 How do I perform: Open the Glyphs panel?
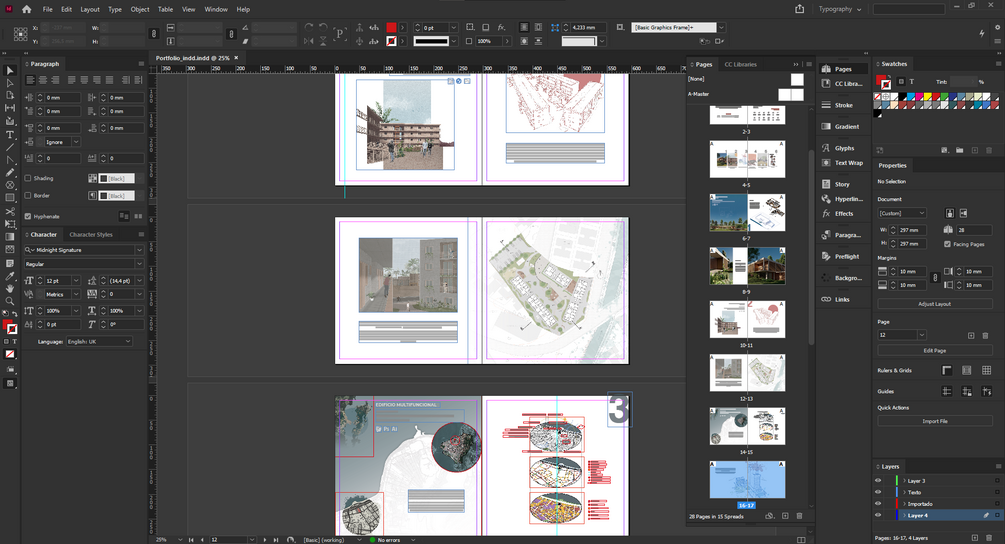[x=844, y=148]
